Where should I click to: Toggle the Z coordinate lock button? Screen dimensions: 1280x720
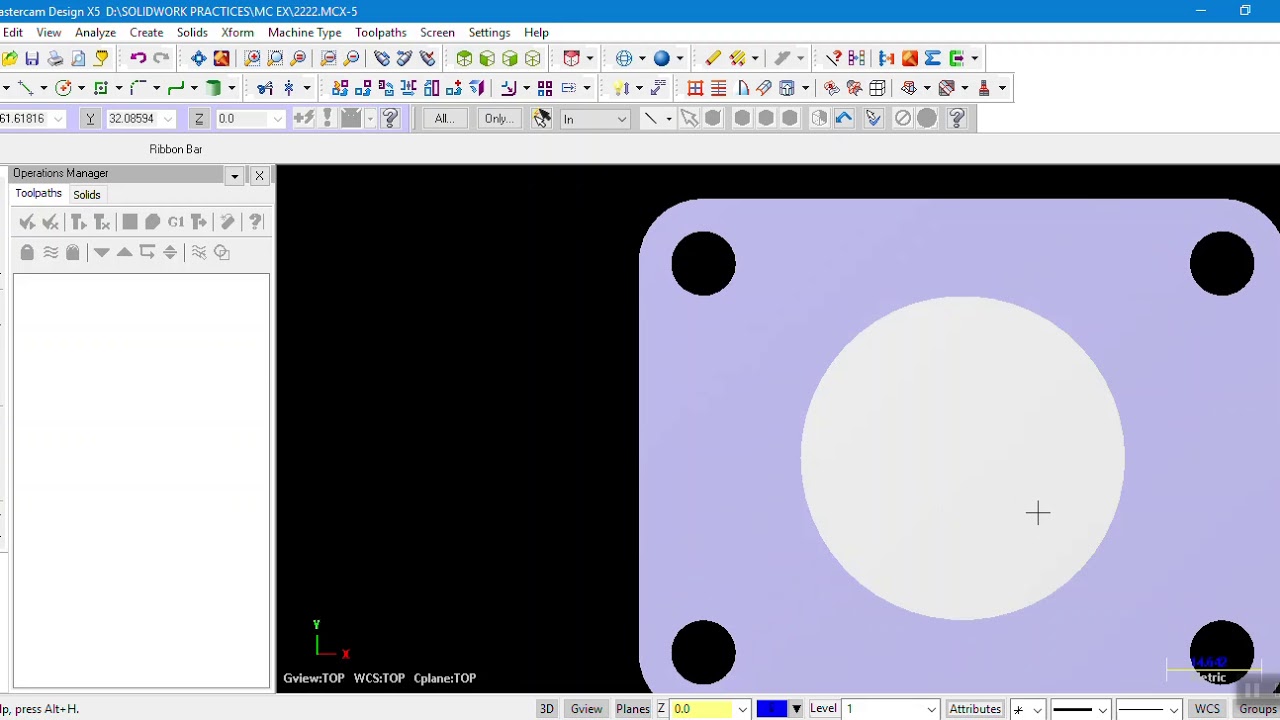pos(199,119)
